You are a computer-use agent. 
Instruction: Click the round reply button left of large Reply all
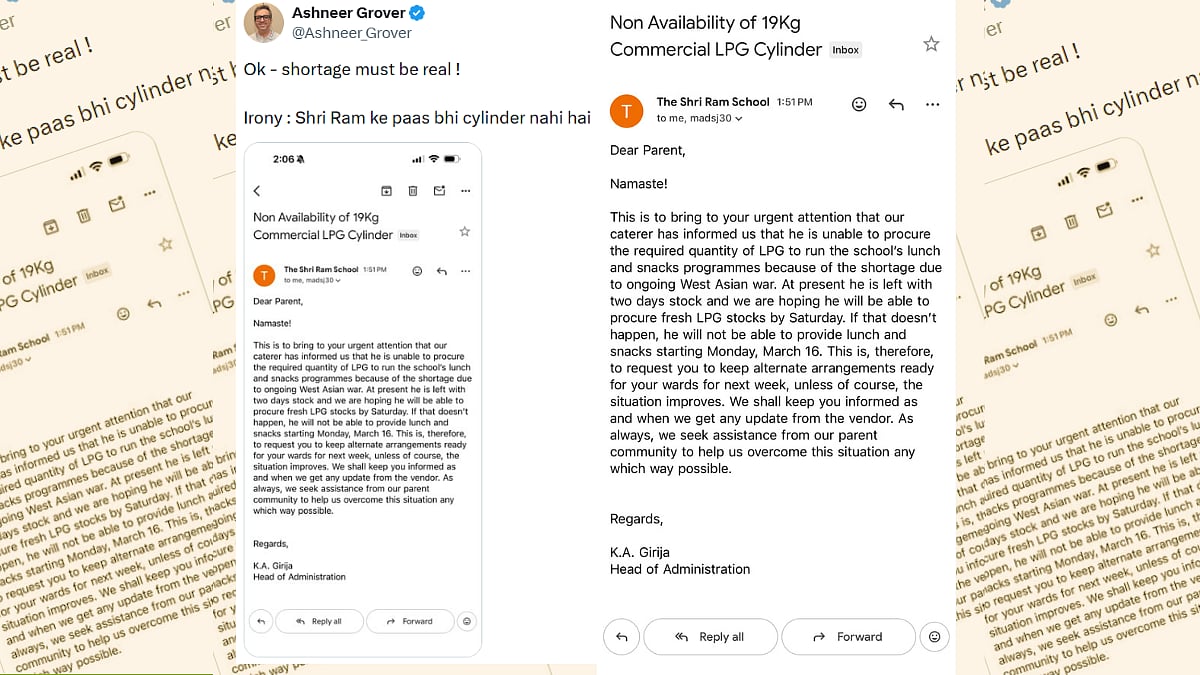pyautogui.click(x=622, y=637)
